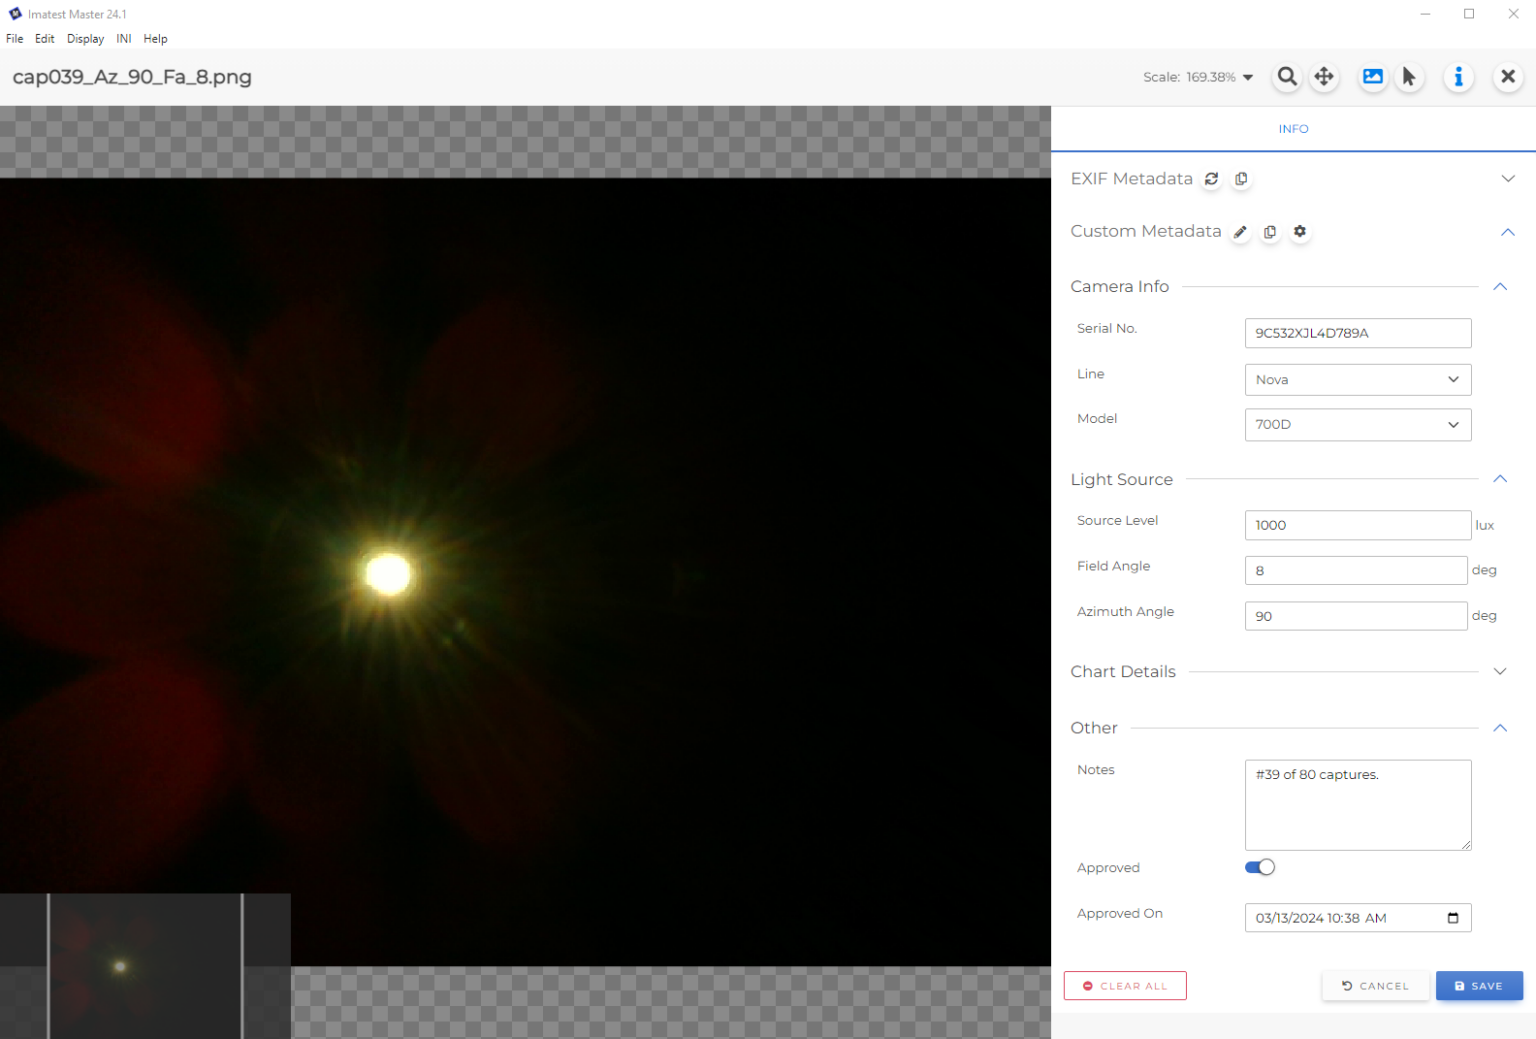Viewport: 1536px width, 1039px height.
Task: Open the Line dropdown showing Nova
Action: coord(1357,380)
